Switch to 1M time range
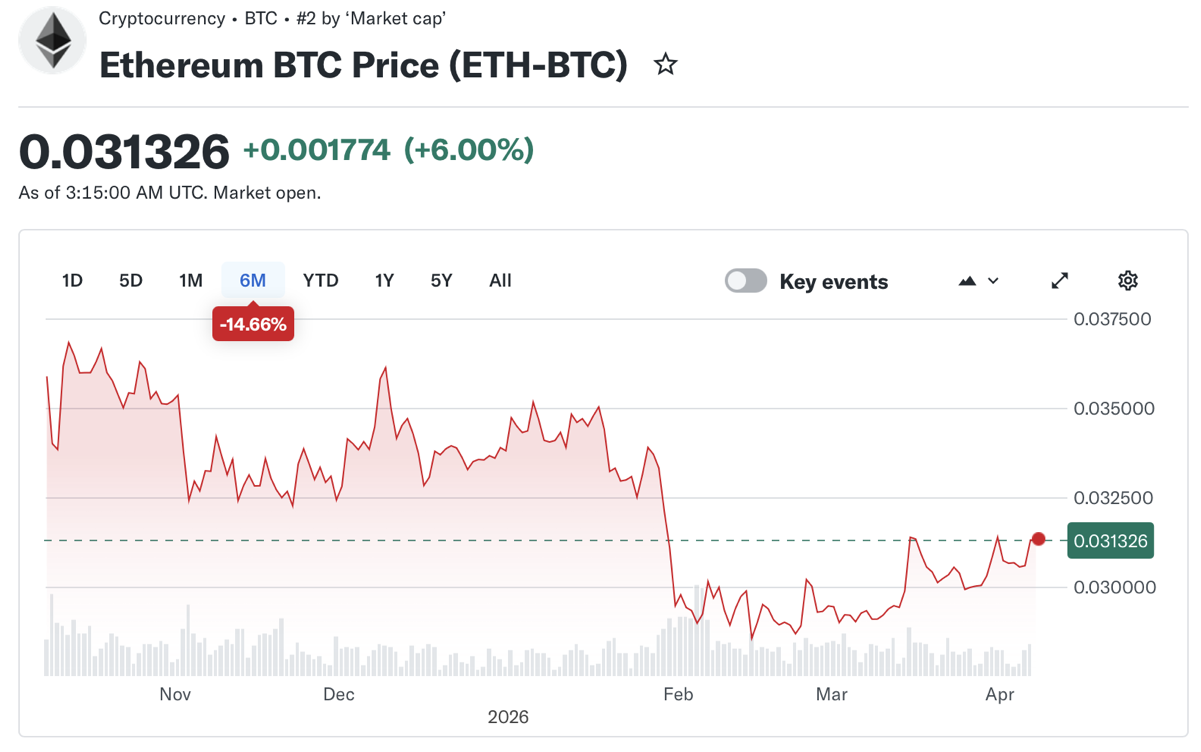This screenshot has width=1201, height=752. (x=191, y=281)
